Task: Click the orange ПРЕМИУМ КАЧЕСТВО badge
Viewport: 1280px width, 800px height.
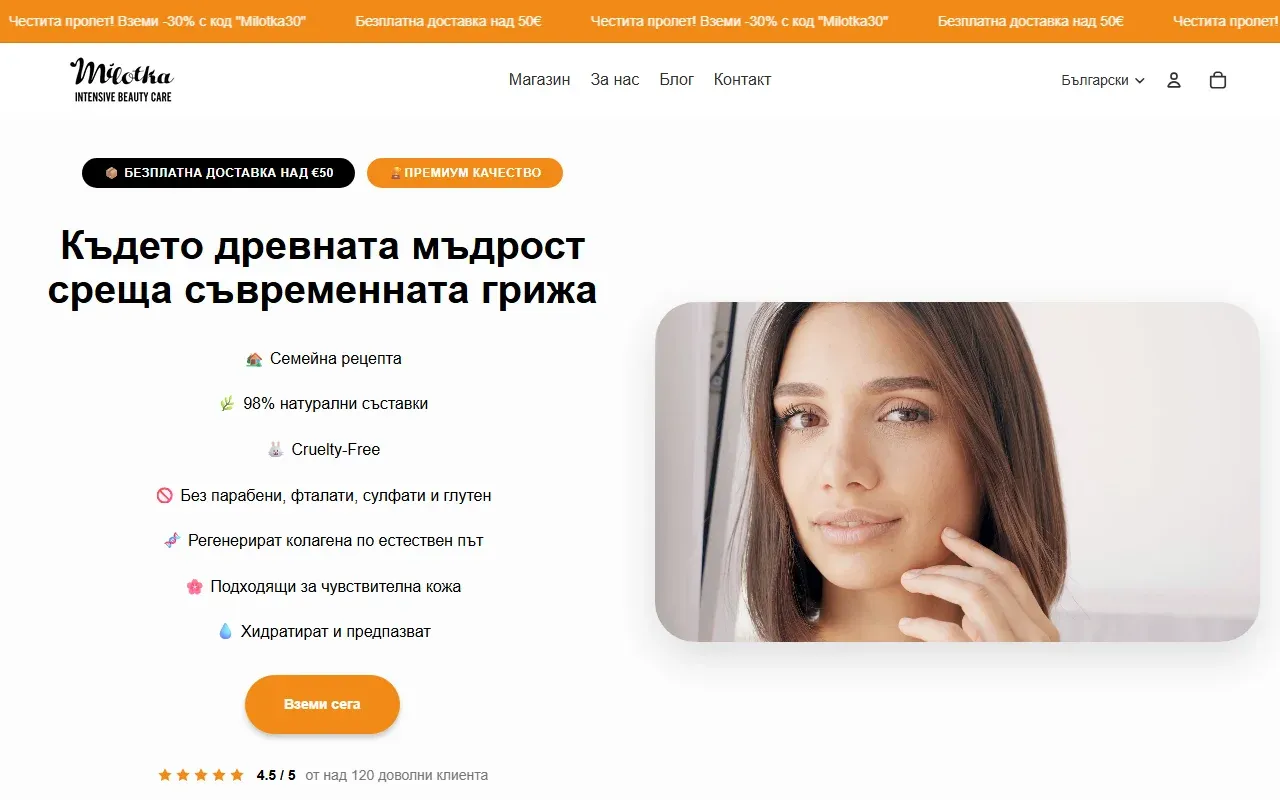Action: [x=465, y=173]
